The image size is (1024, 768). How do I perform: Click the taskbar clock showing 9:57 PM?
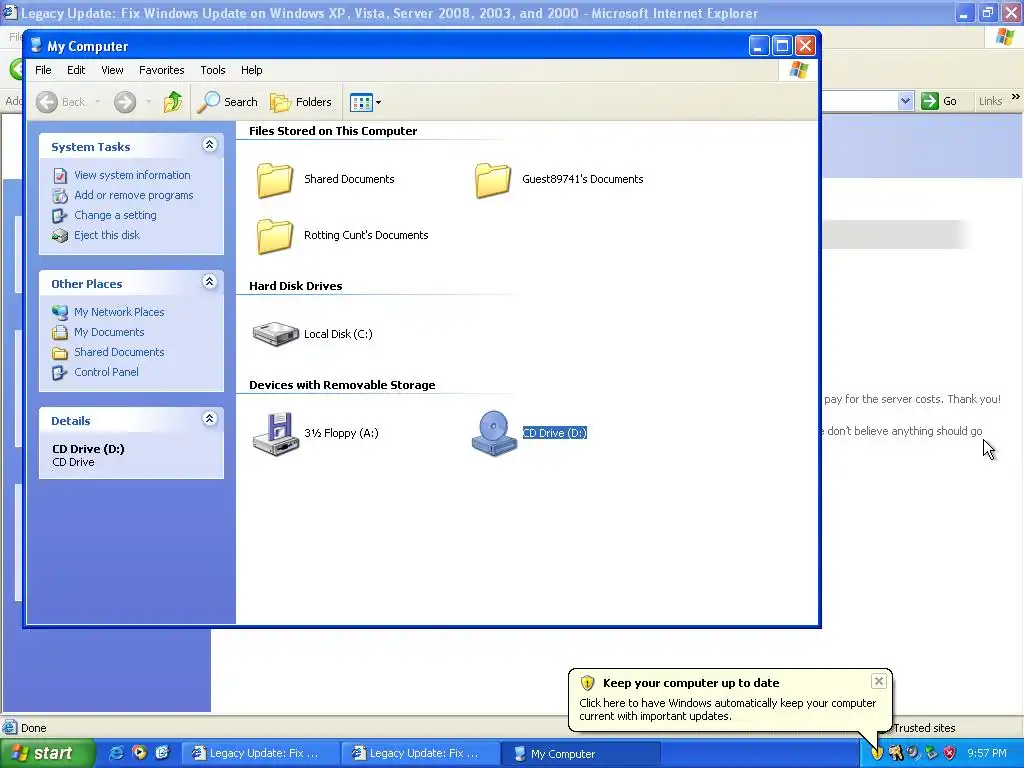point(987,753)
